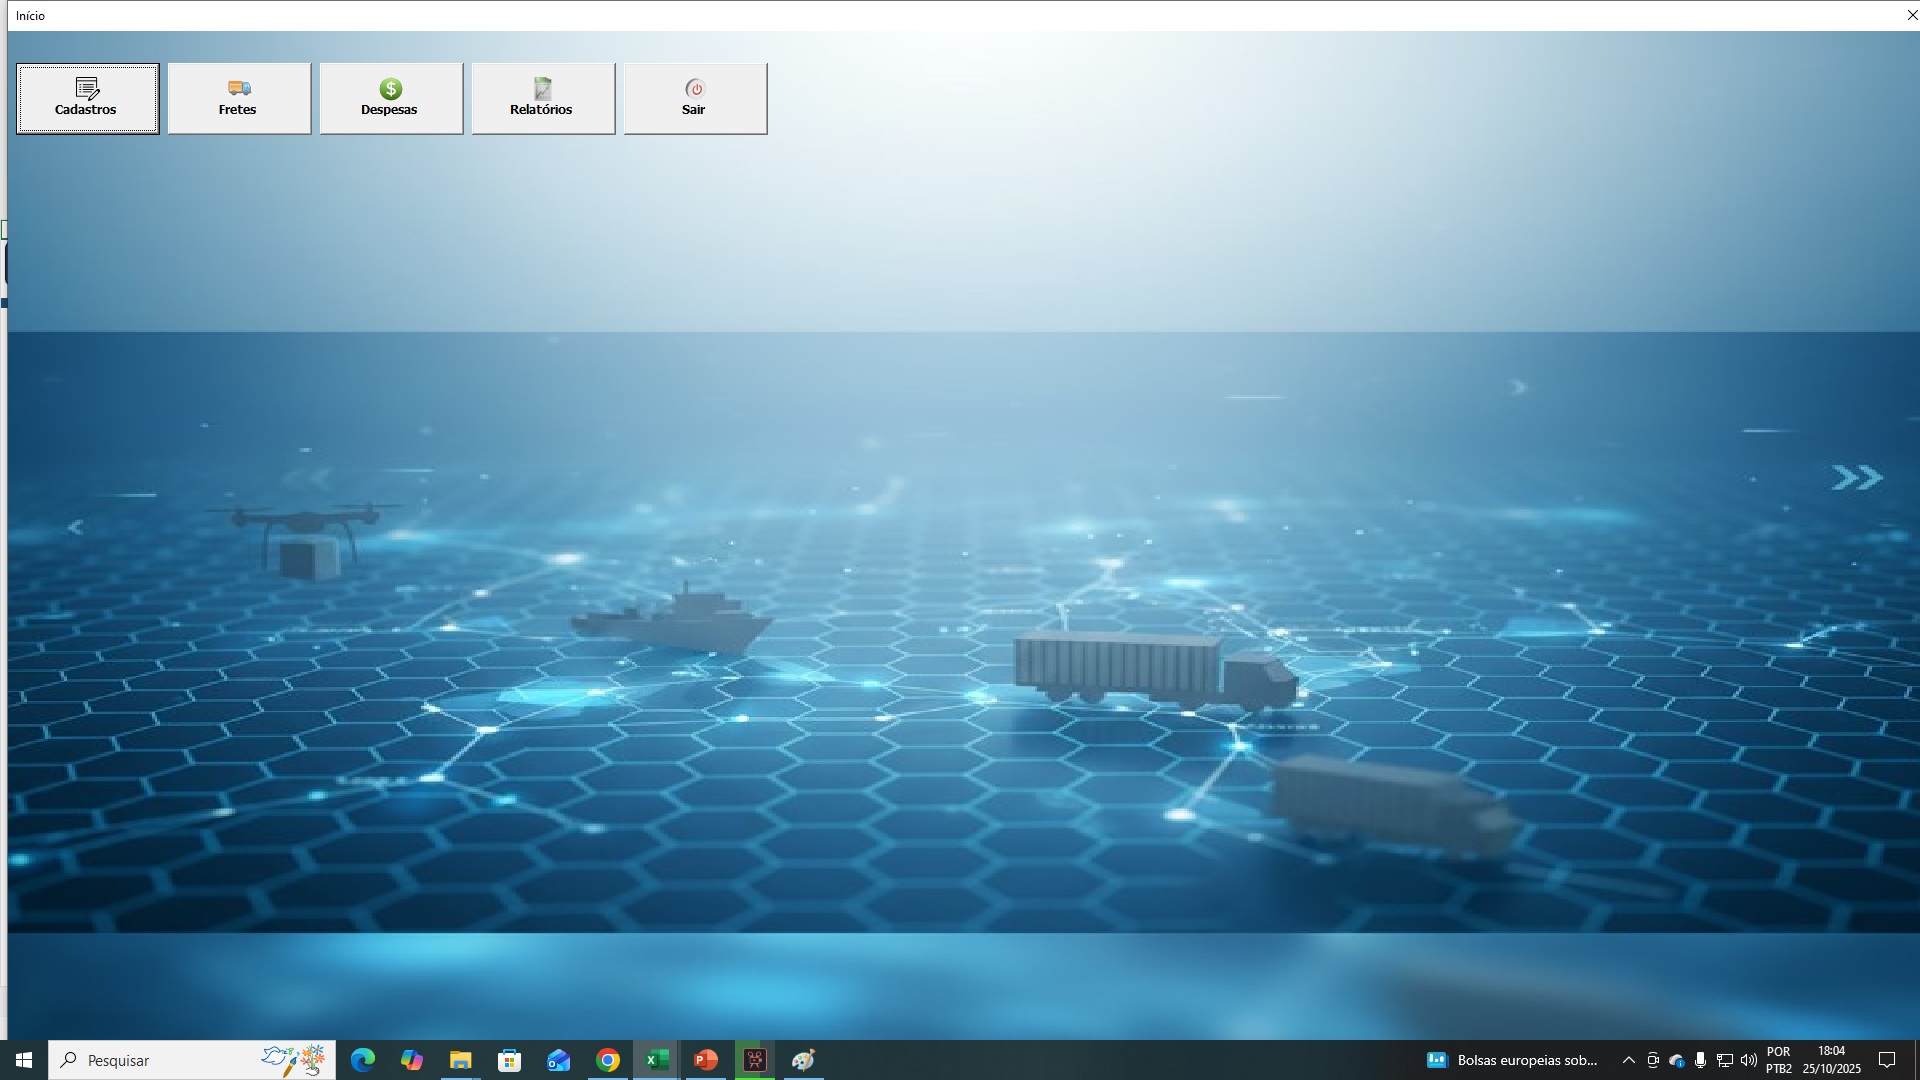The image size is (1920, 1080).
Task: Expand the hidden system tray icons
Action: point(1628,1060)
